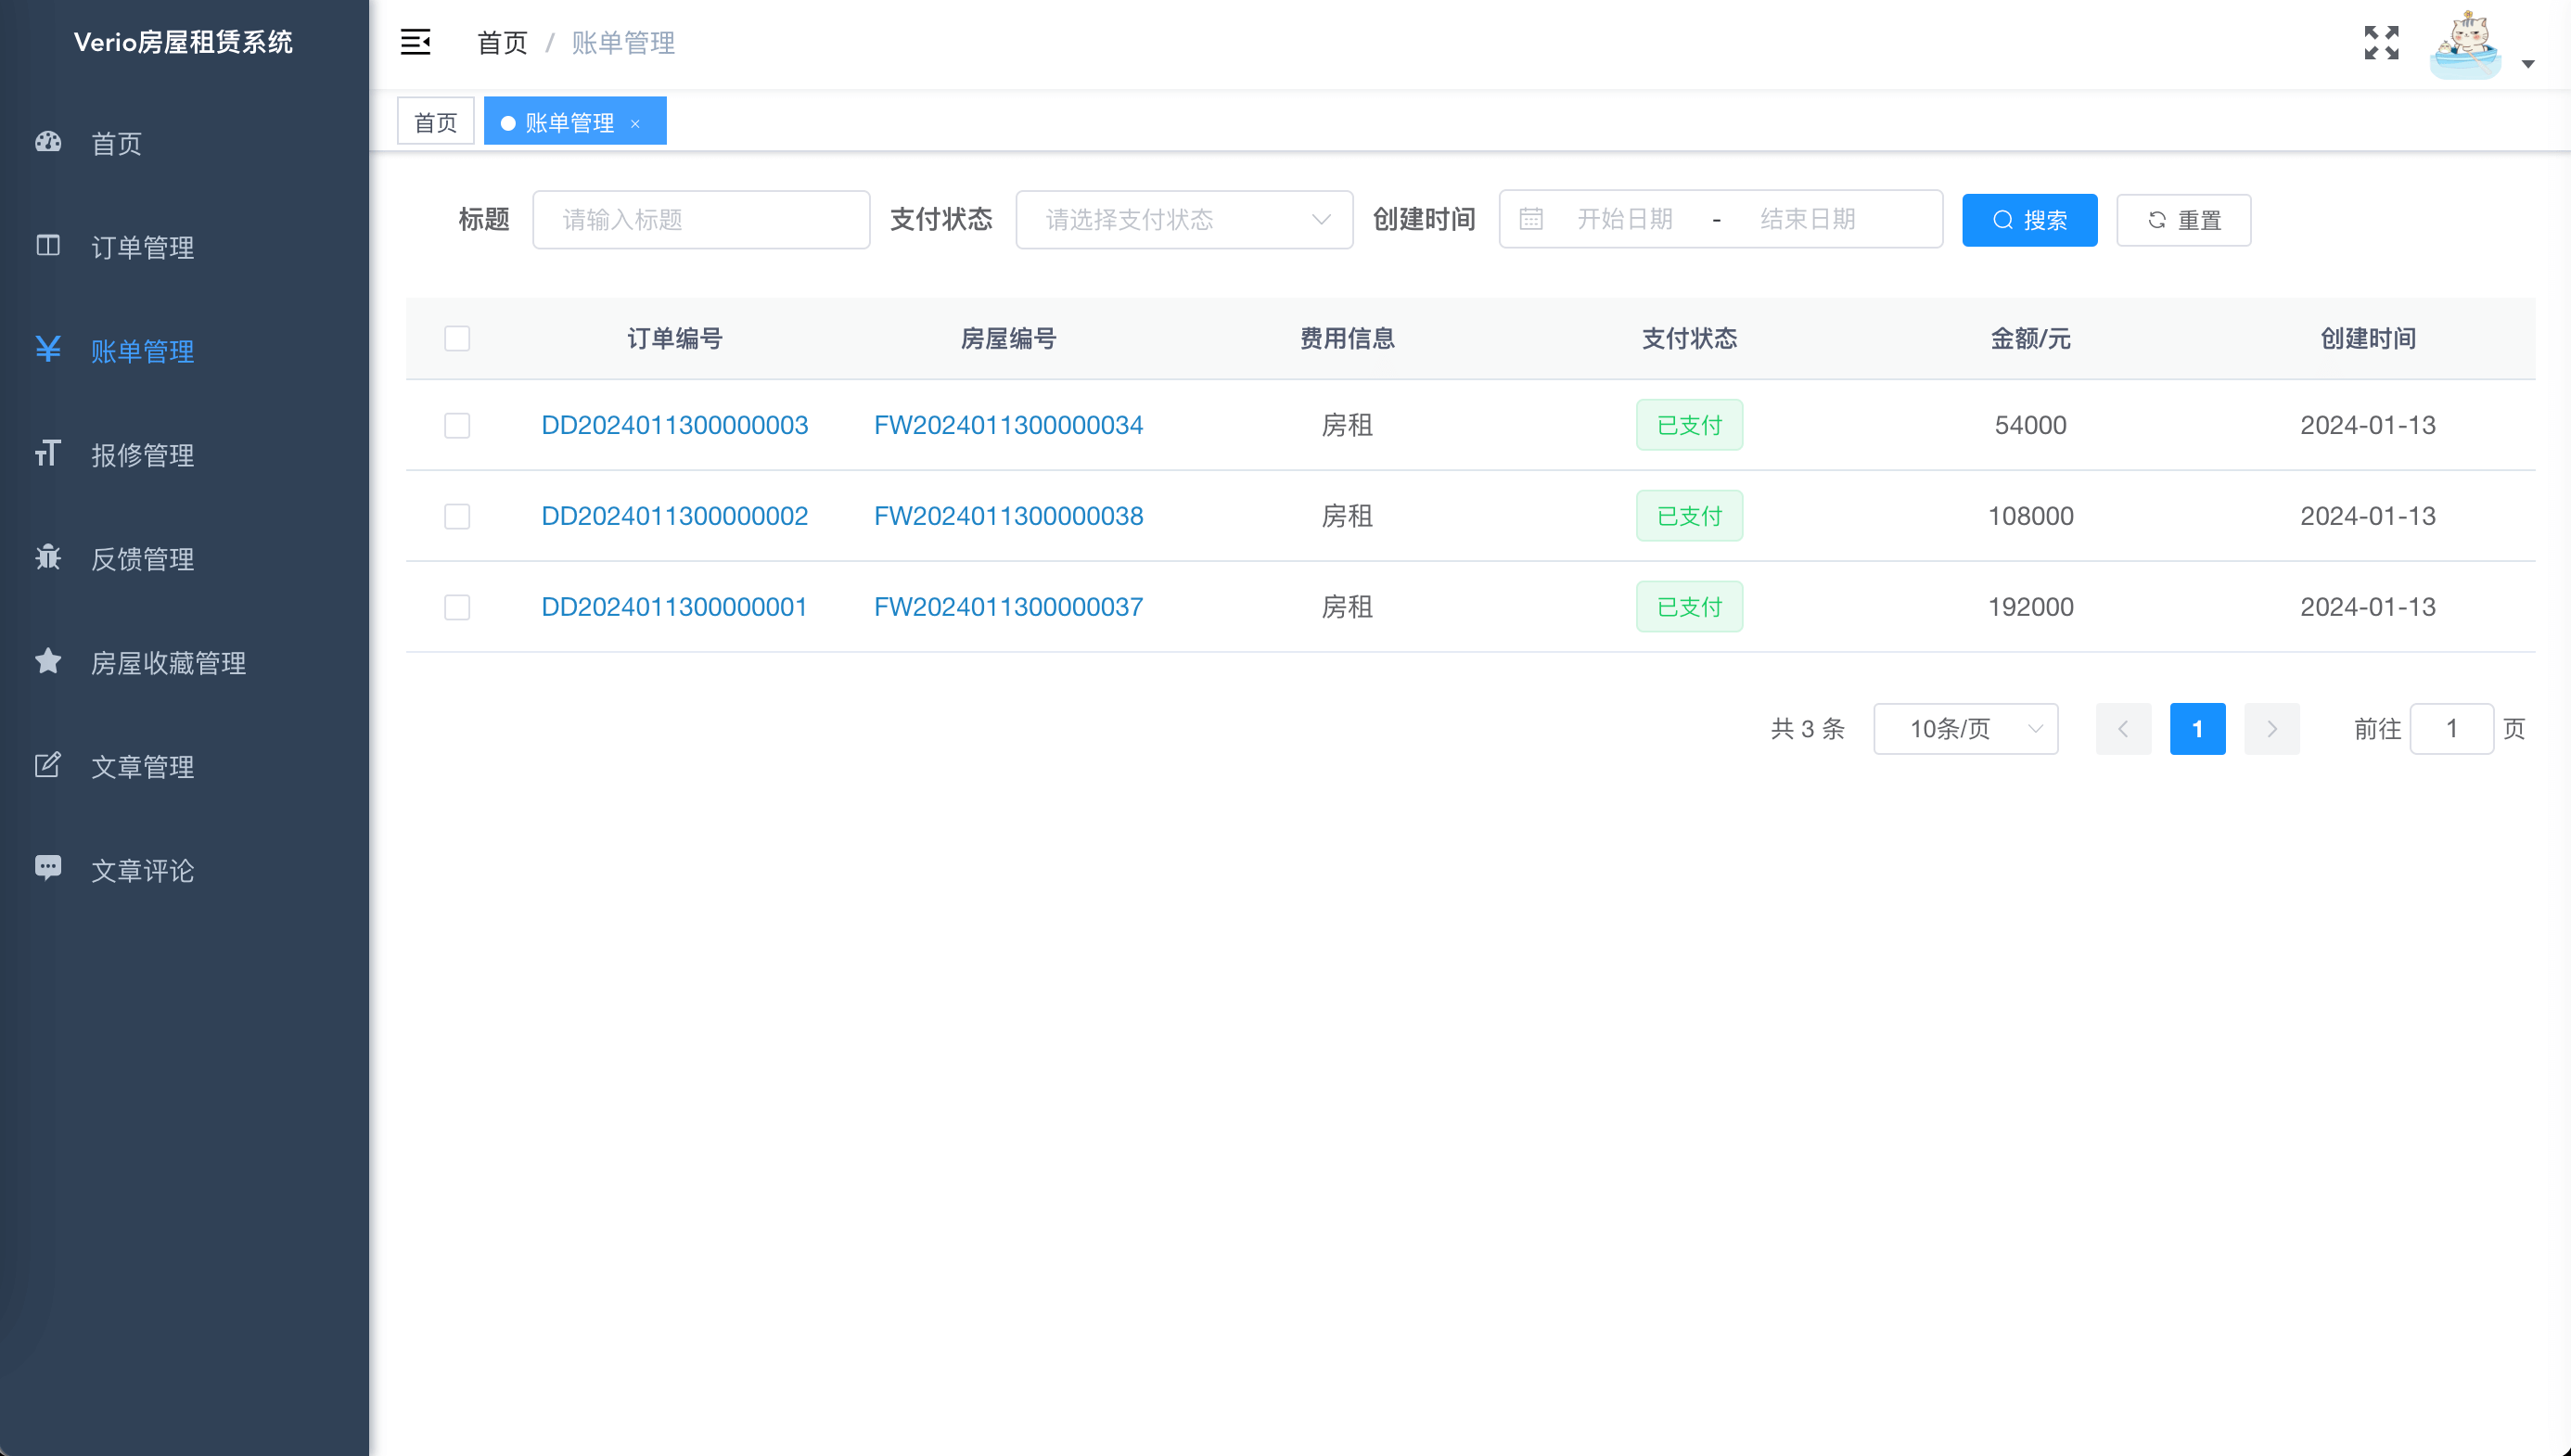Open the 支付状态 dropdown
The height and width of the screenshot is (1456, 2571).
pyautogui.click(x=1183, y=219)
